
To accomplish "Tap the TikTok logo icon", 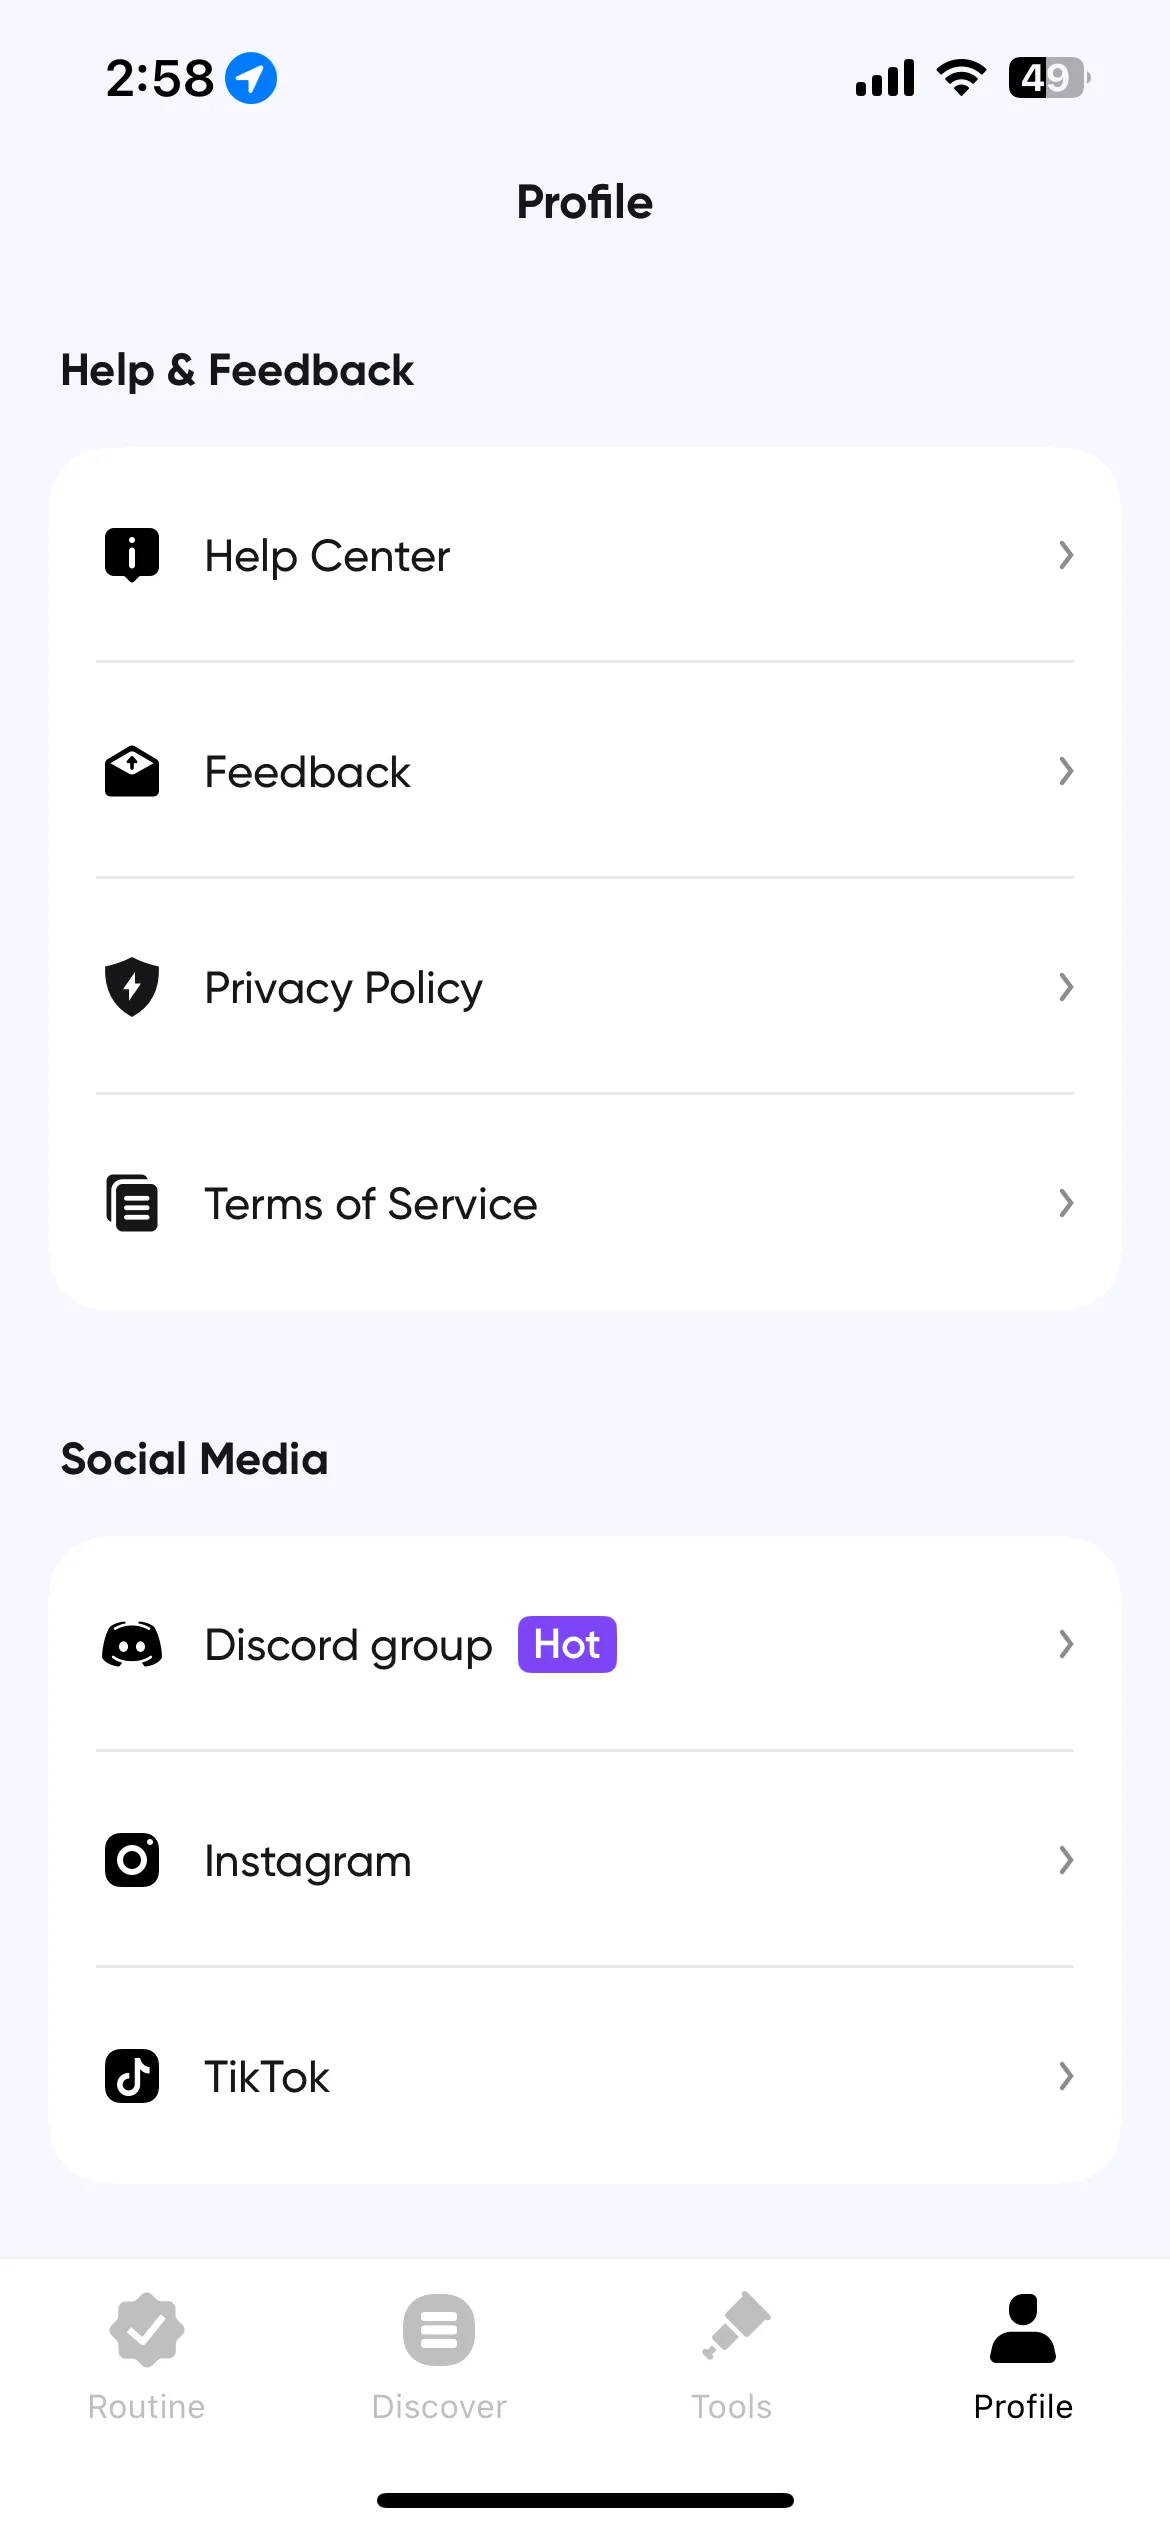I will pos(132,2076).
